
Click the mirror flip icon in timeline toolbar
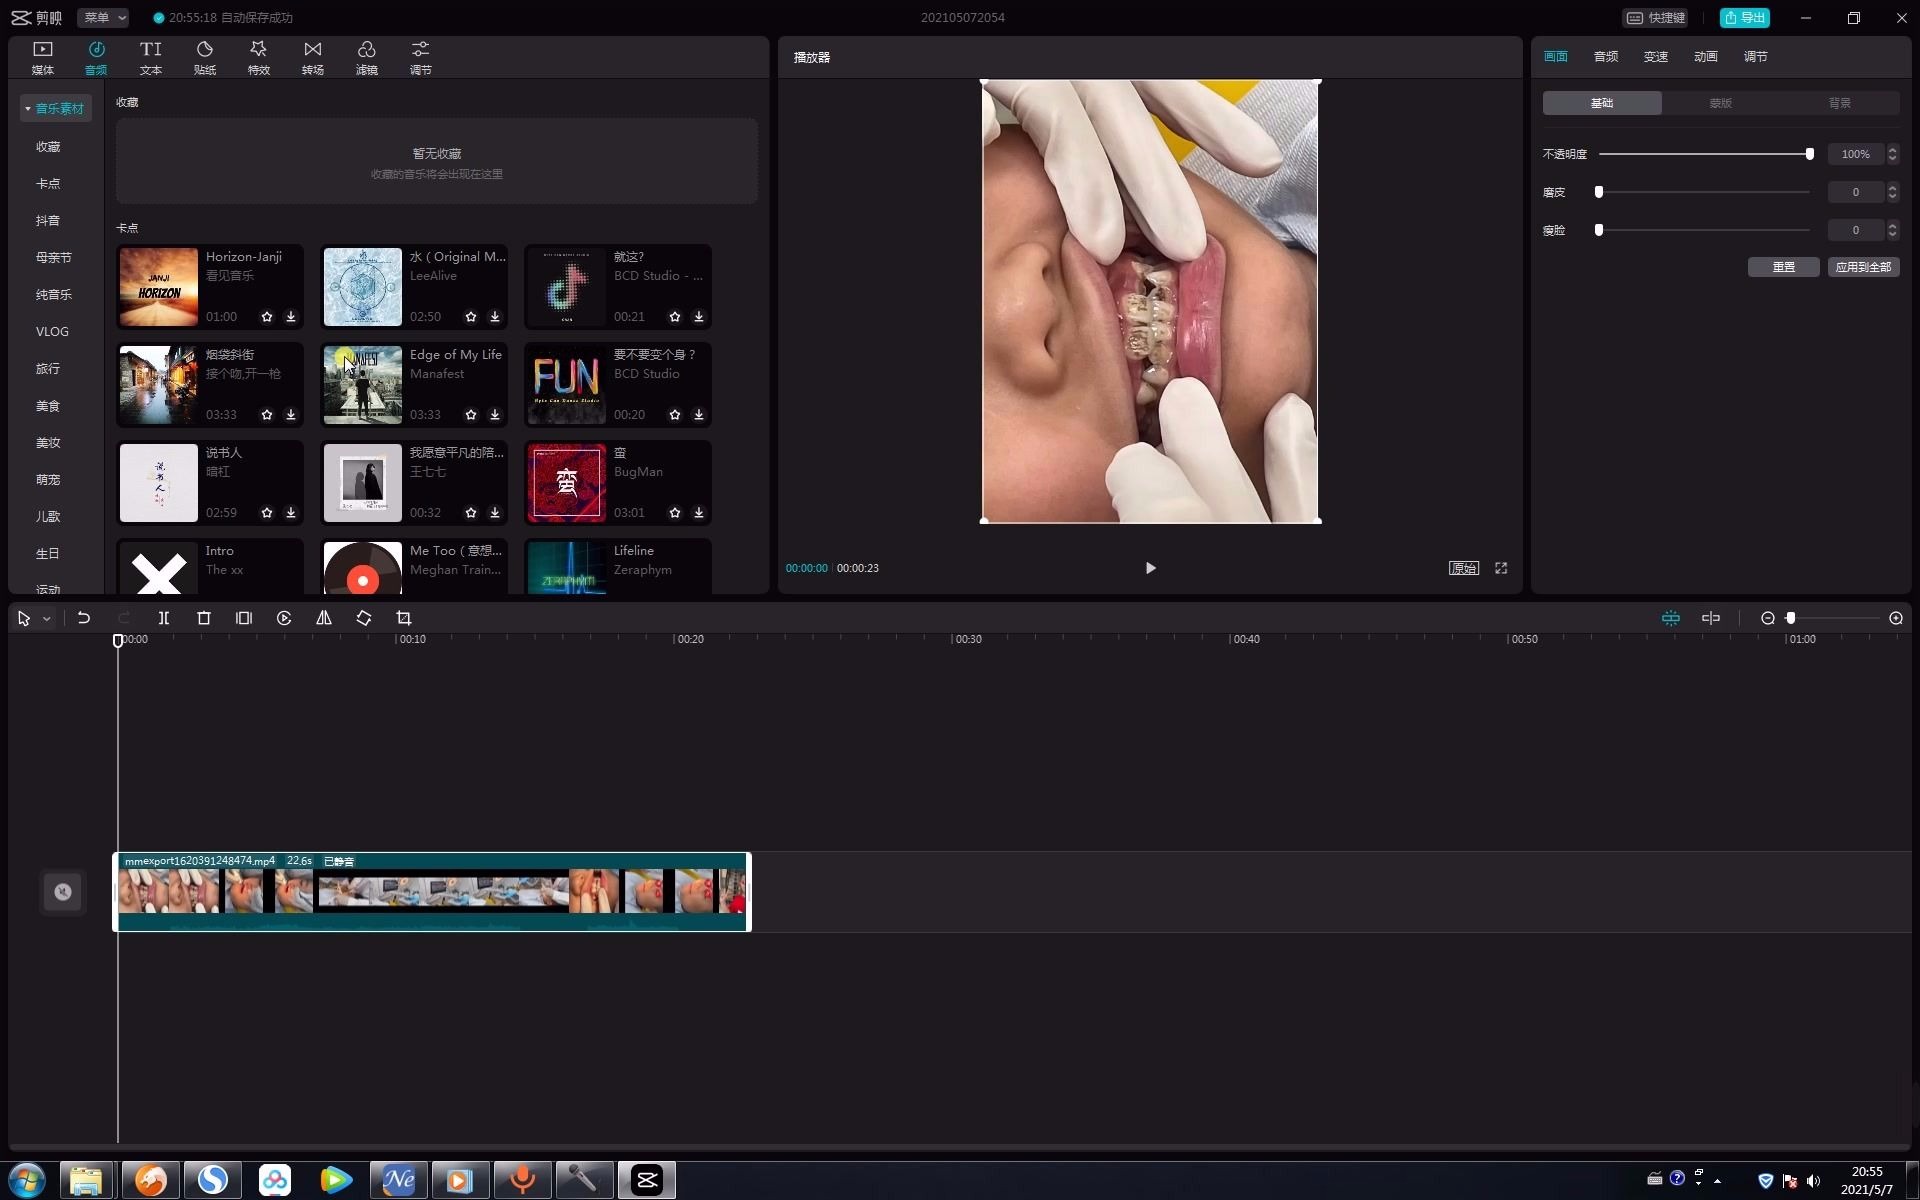click(324, 618)
